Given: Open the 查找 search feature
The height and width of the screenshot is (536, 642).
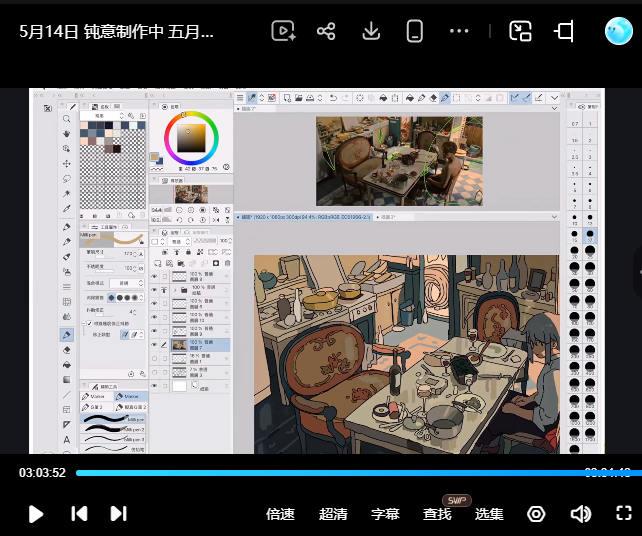Looking at the screenshot, I should [437, 514].
